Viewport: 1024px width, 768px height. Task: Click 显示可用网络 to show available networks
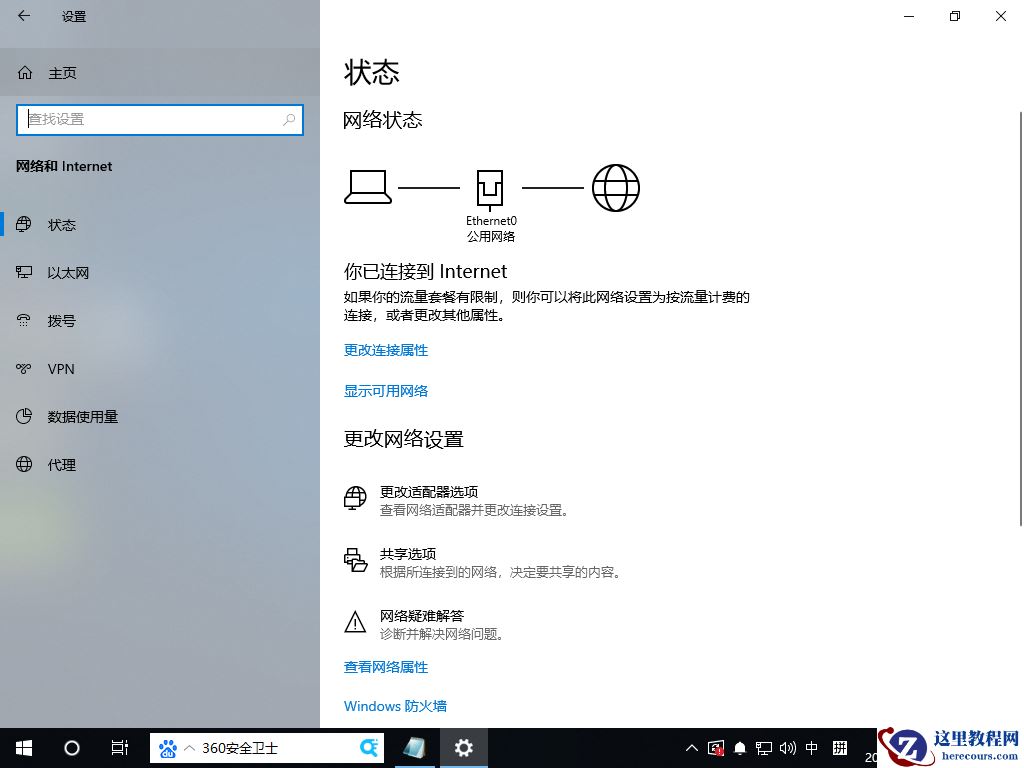pos(386,391)
